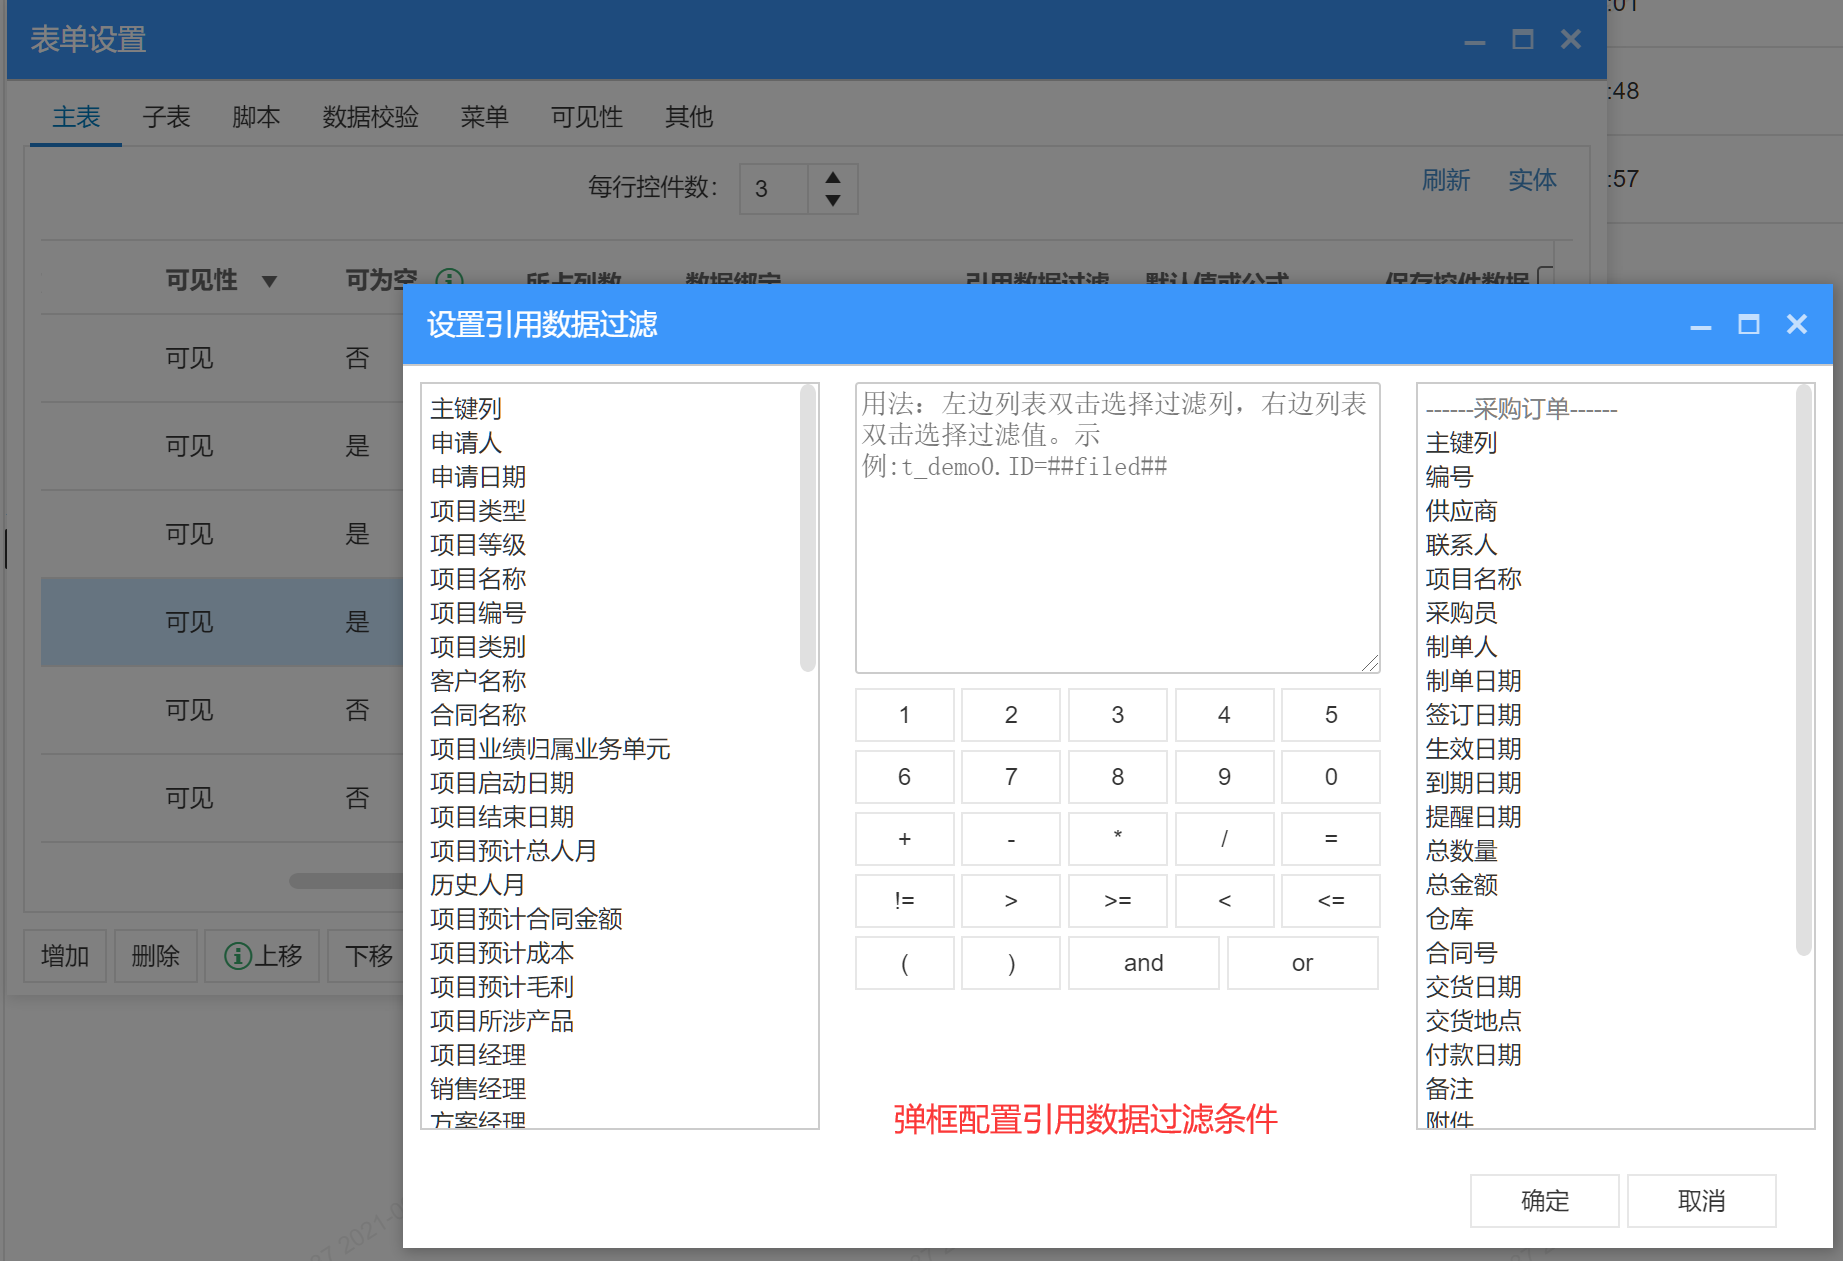Screen dimensions: 1843x1261
Task: Close the 表单设置 window
Action: [1571, 39]
